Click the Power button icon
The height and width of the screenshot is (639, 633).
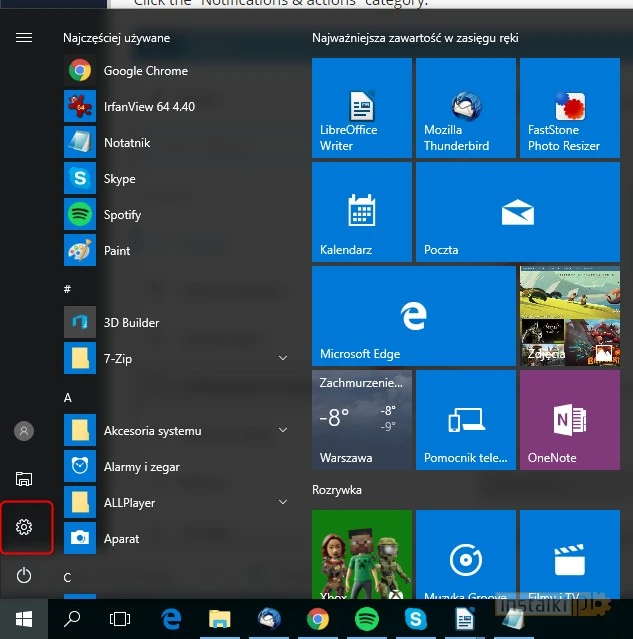[25, 575]
